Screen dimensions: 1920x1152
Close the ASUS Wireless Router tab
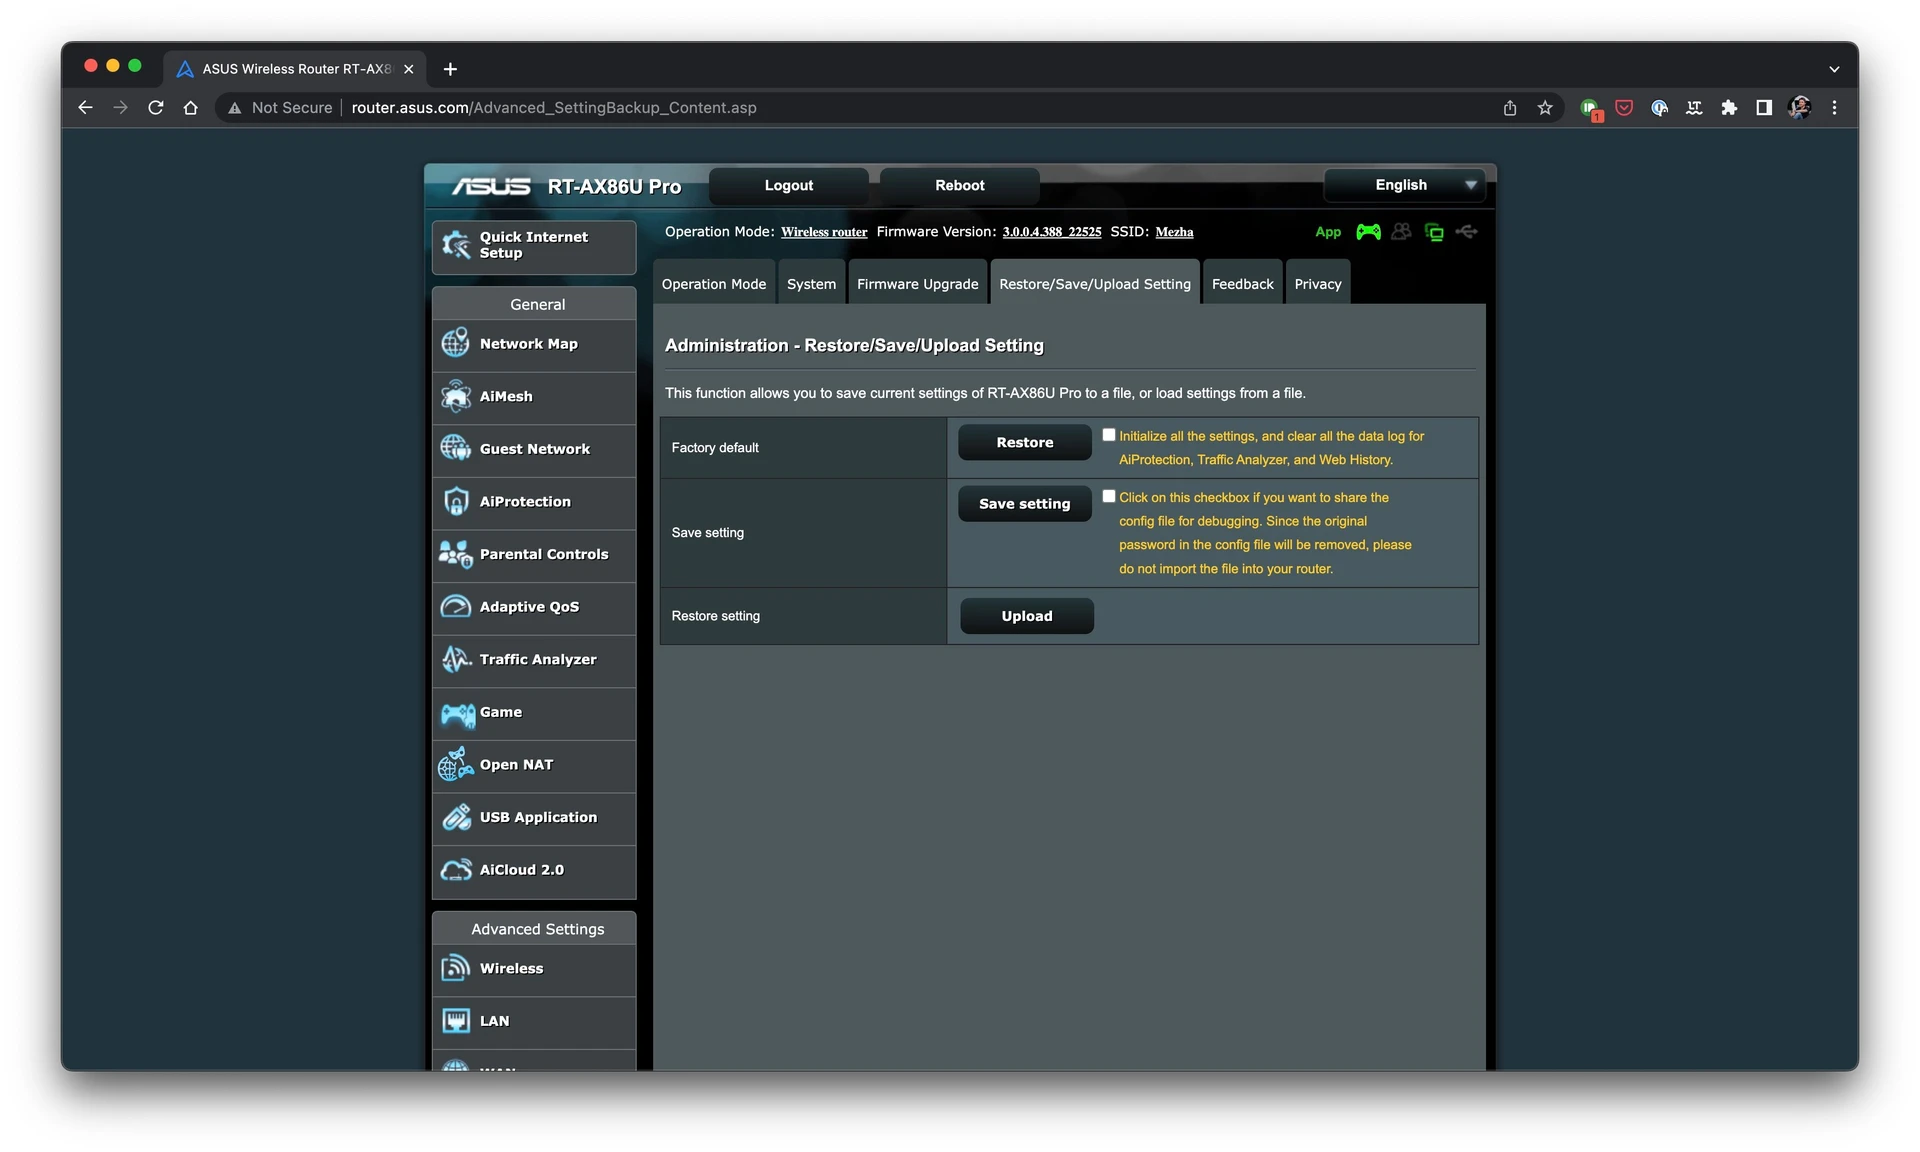click(408, 69)
